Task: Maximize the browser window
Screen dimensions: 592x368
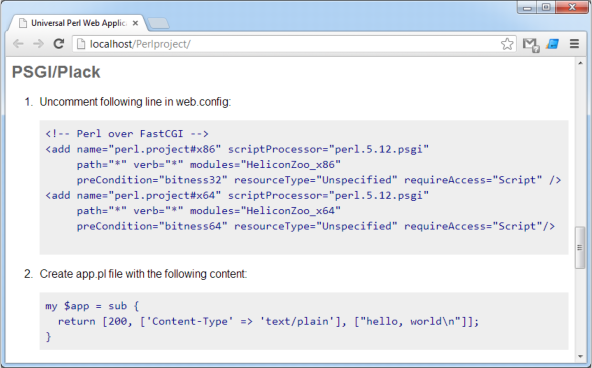Action: 546,8
